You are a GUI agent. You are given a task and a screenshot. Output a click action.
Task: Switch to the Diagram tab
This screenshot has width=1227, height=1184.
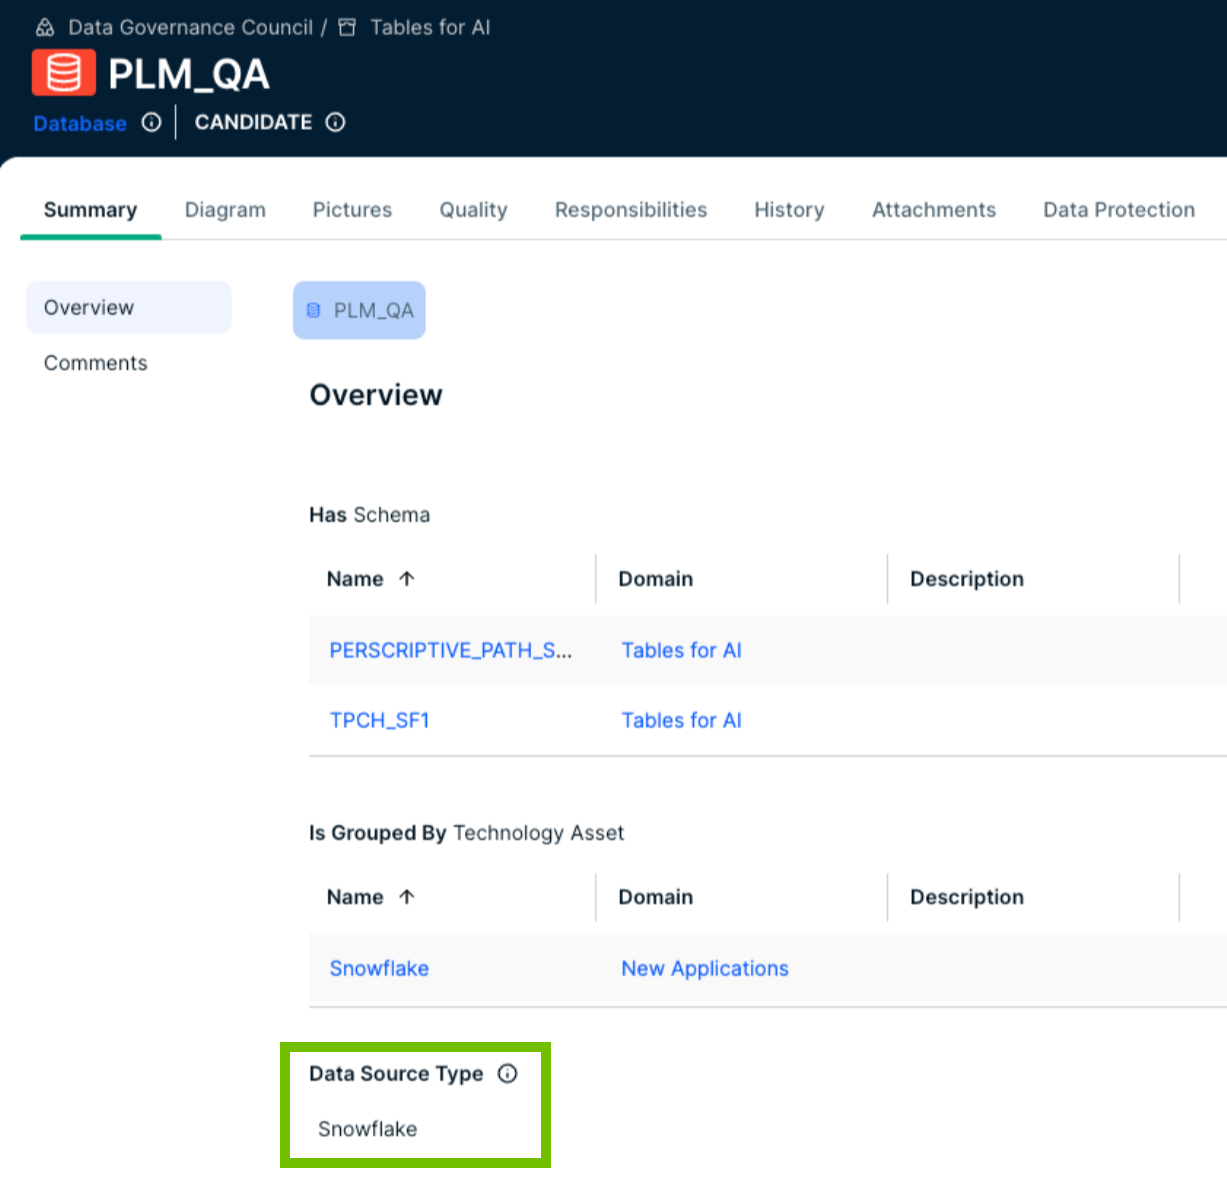pyautogui.click(x=225, y=210)
